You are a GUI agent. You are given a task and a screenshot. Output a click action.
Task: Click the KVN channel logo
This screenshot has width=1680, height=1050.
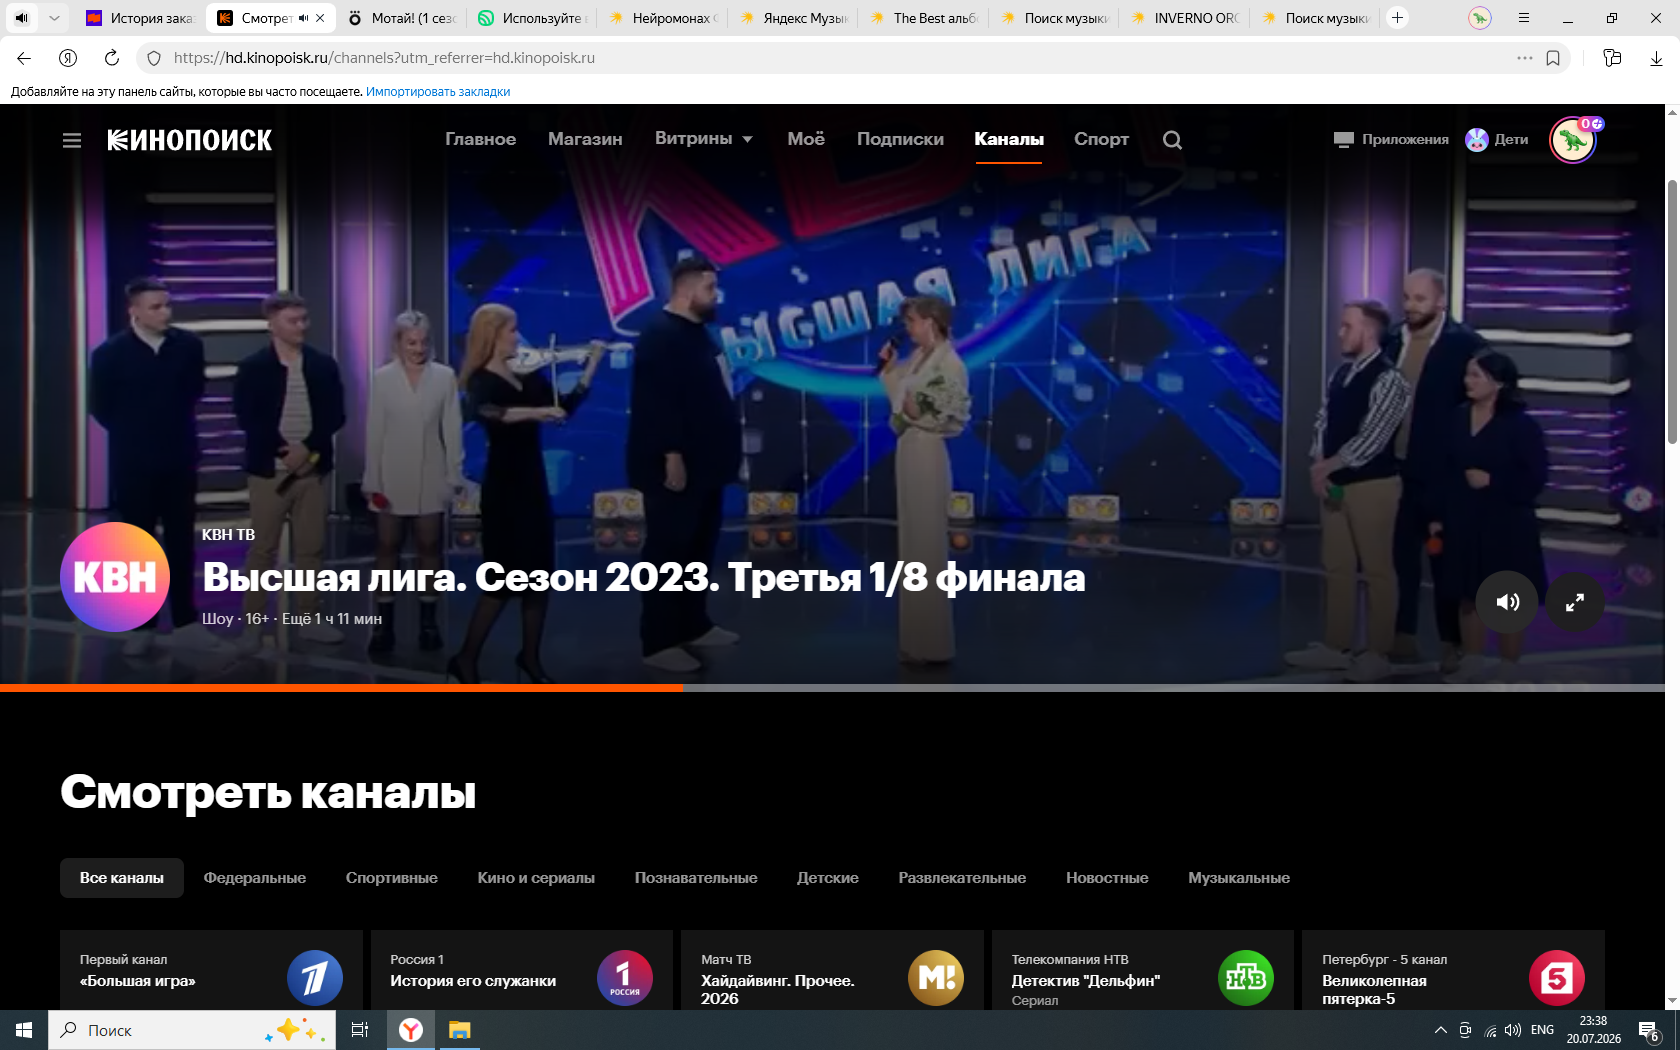[x=115, y=577]
